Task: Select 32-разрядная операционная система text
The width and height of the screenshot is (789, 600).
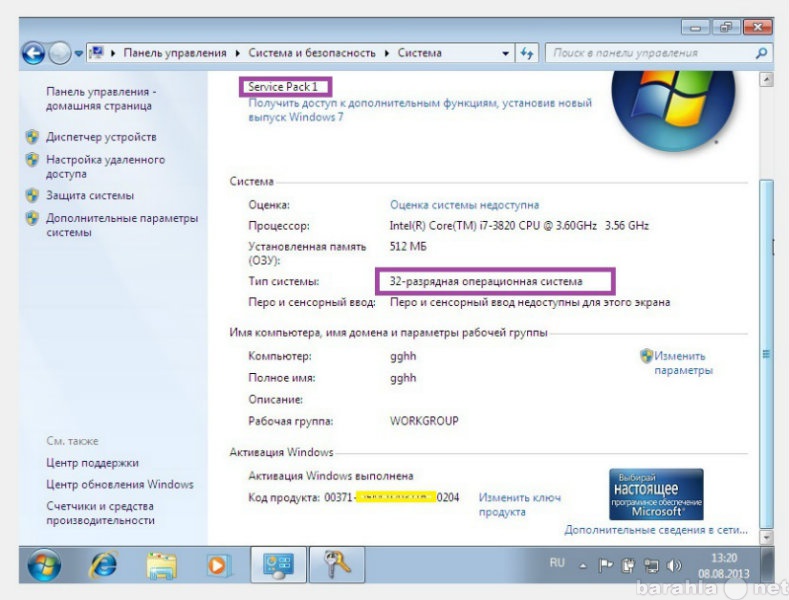Action: point(486,281)
